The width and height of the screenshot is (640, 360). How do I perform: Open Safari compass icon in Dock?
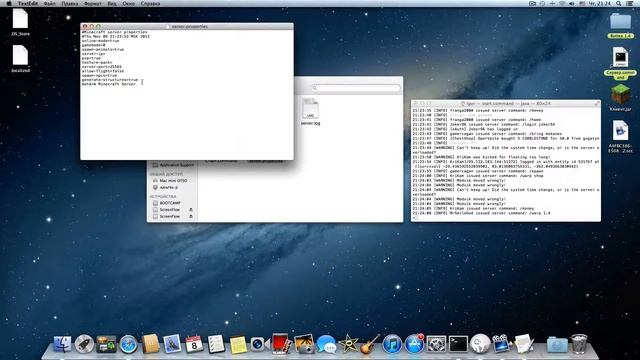tap(128, 344)
